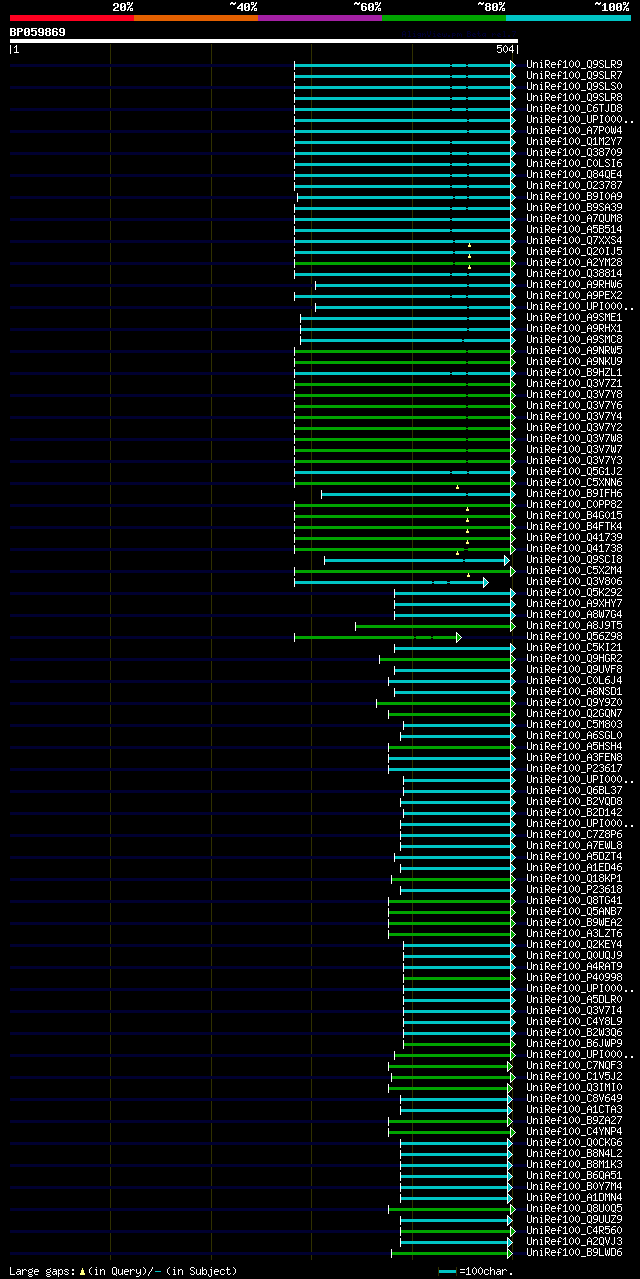The image size is (640, 1279).
Task: Select hit label UniRef100_Q8TG41
Action: pos(574,900)
